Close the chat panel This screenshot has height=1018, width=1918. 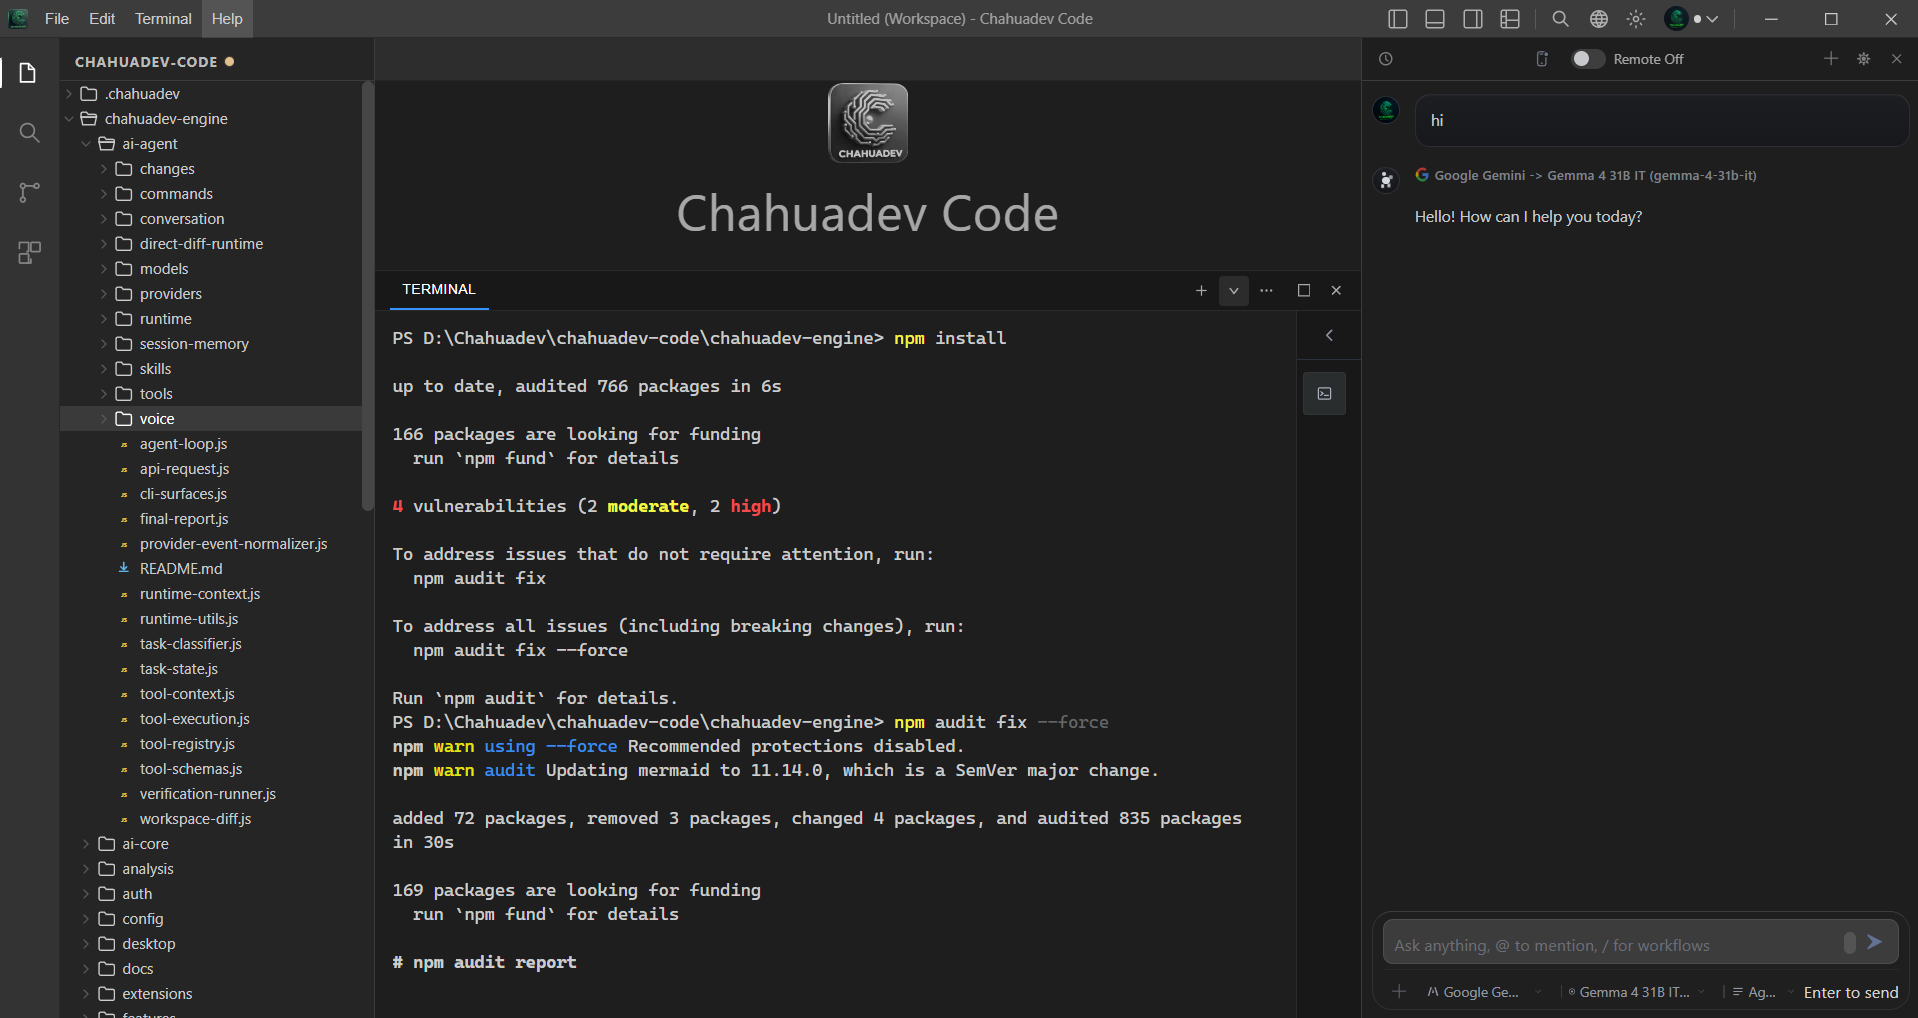(1896, 59)
